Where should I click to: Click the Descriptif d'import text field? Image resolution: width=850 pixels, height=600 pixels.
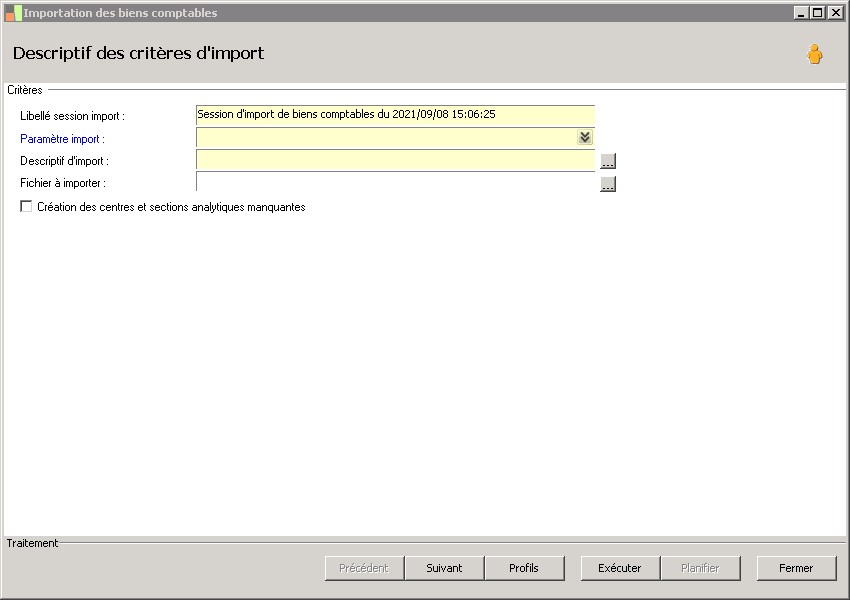395,160
